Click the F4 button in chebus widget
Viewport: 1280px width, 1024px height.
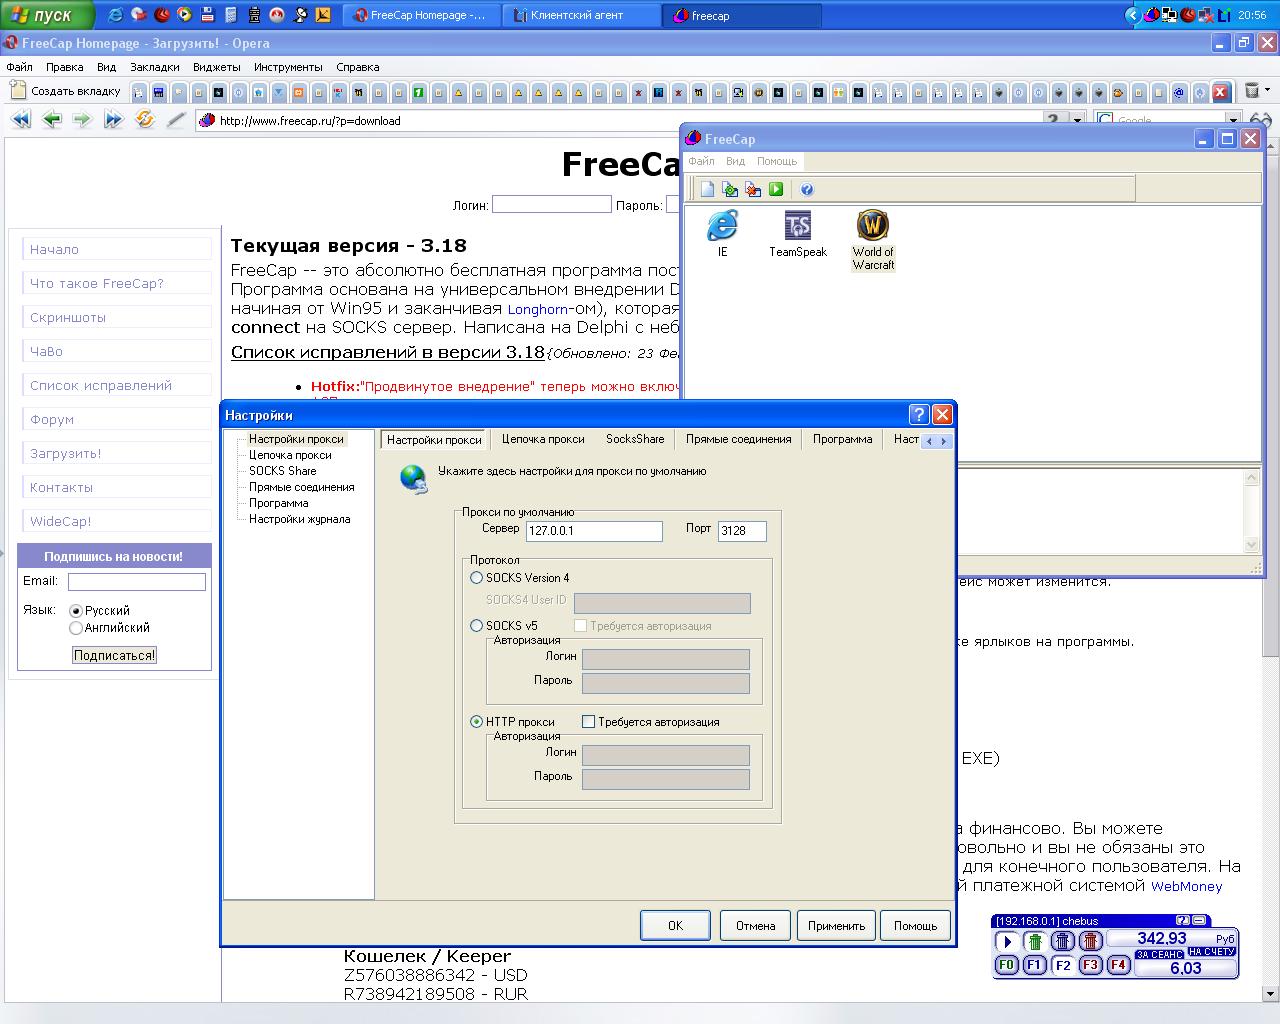1119,965
